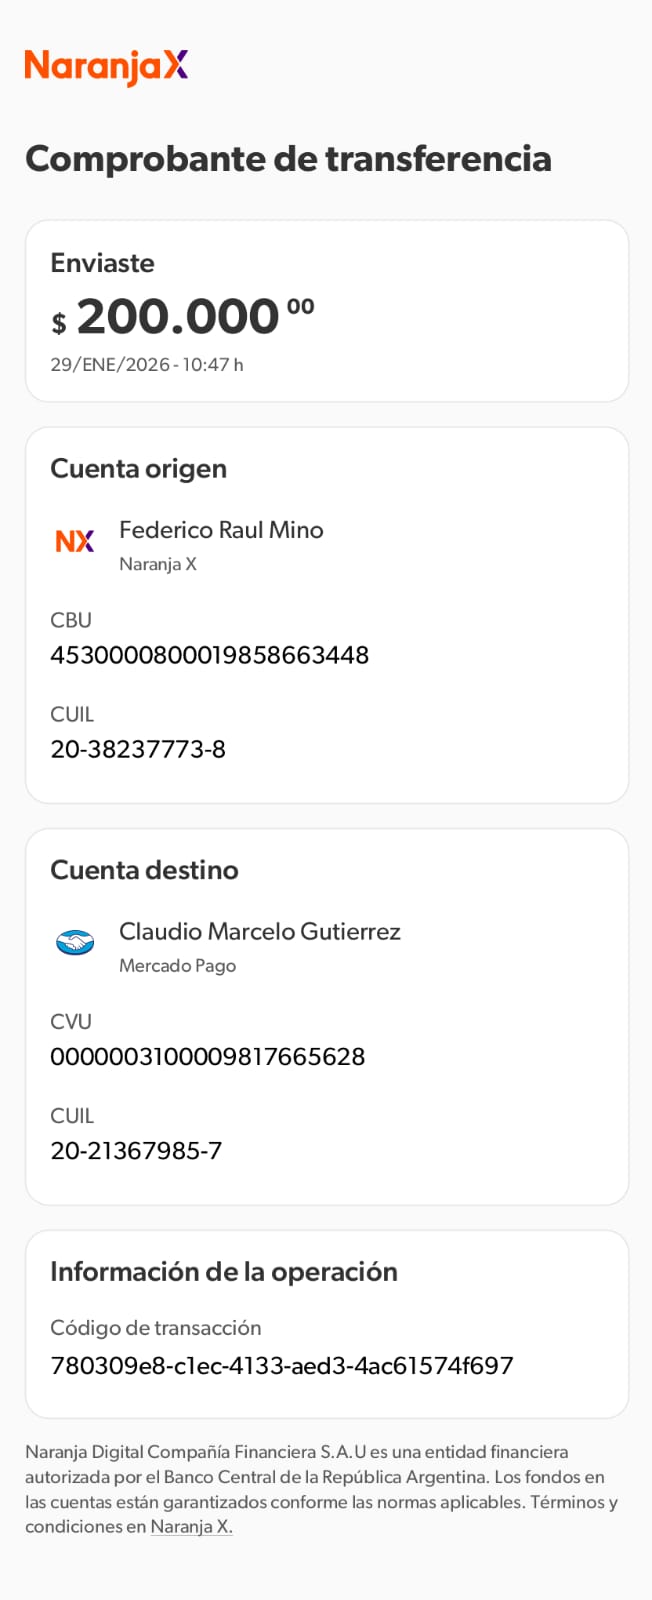Screen dimensions: 652x1600
Task: Tap the destination CUIL 20-21367985-7
Action: tap(136, 1150)
